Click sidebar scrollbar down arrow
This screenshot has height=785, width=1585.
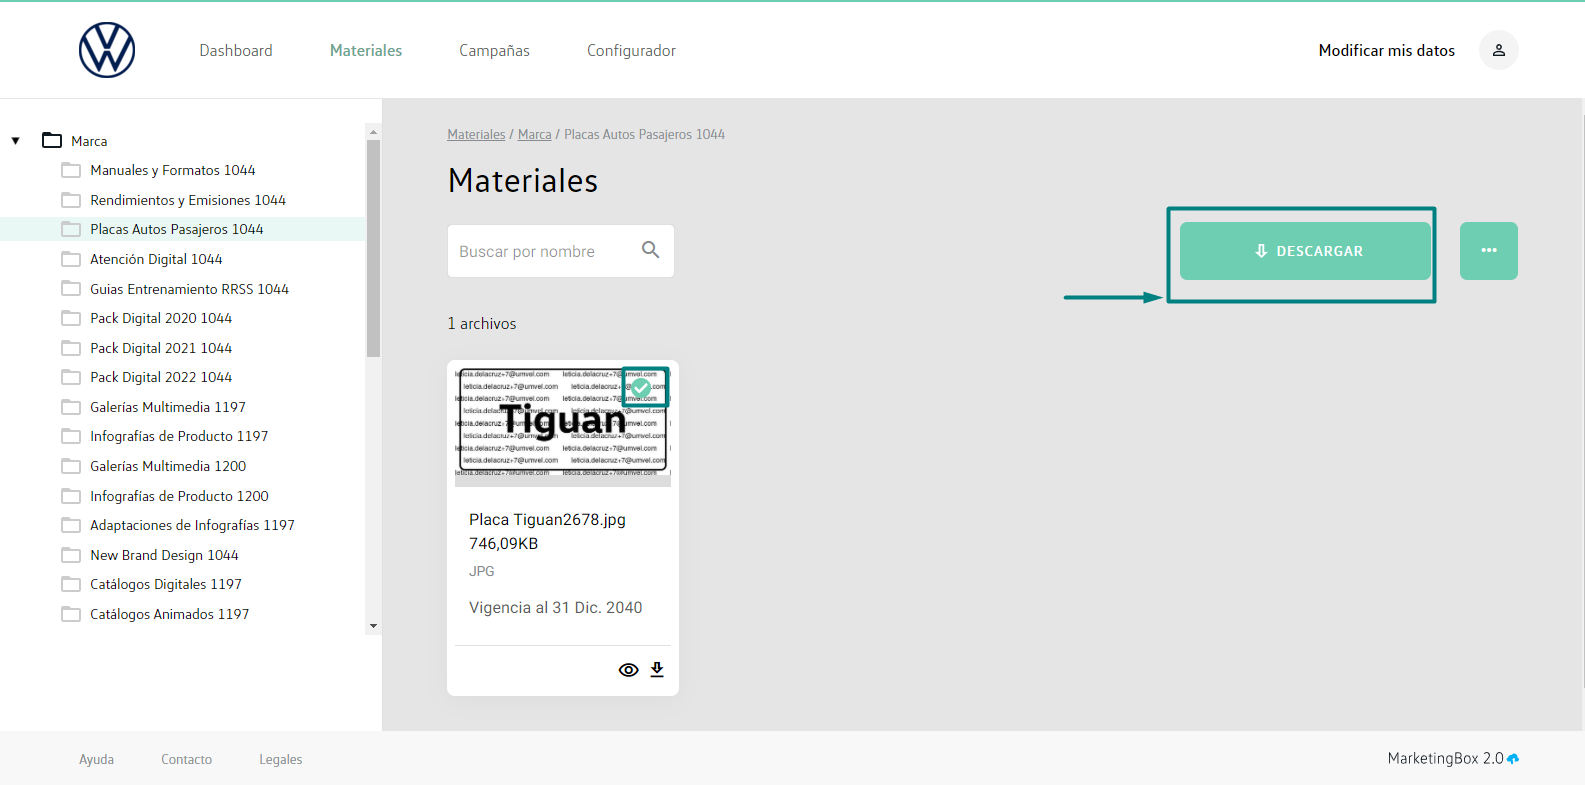(x=373, y=626)
